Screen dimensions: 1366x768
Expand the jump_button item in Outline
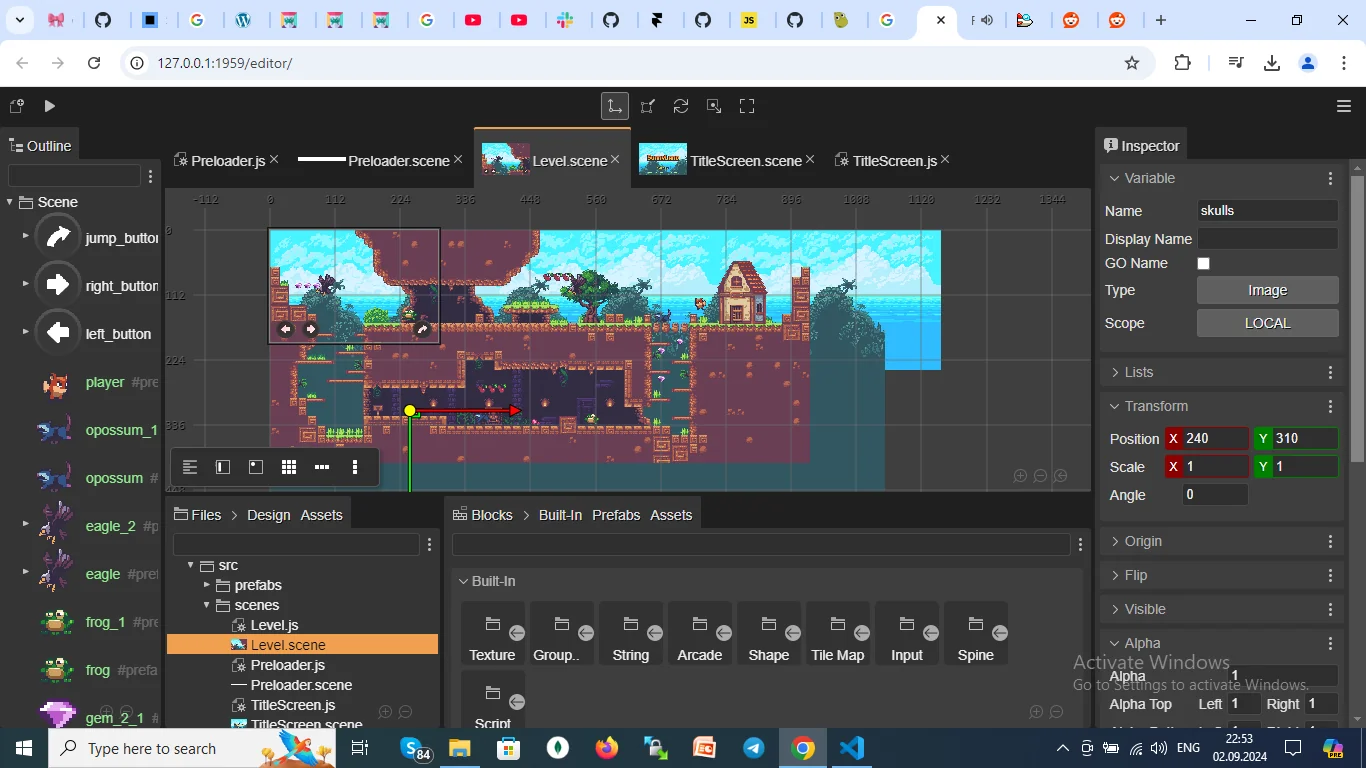point(25,236)
